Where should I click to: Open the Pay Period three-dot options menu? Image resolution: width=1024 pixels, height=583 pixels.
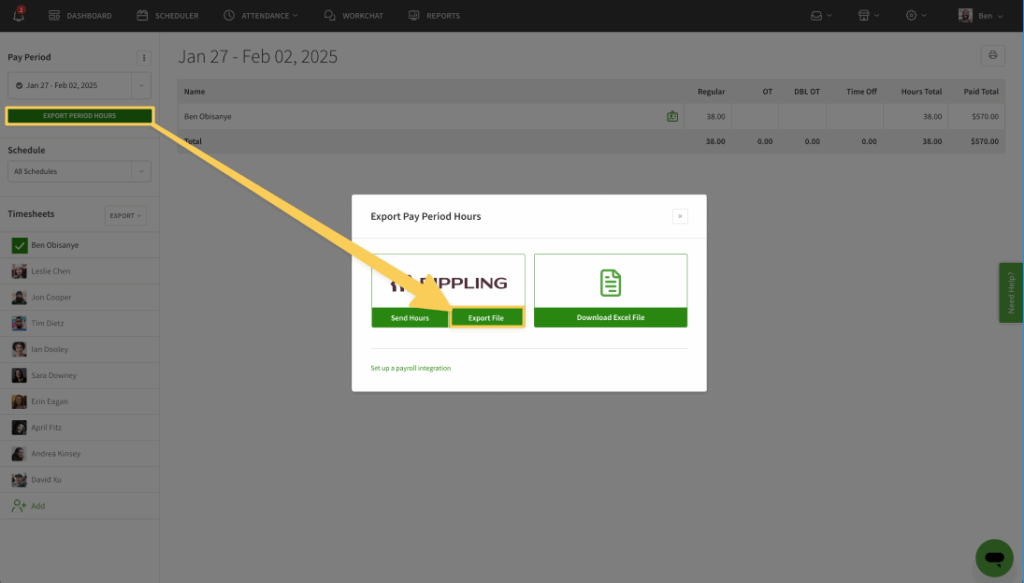click(x=143, y=58)
